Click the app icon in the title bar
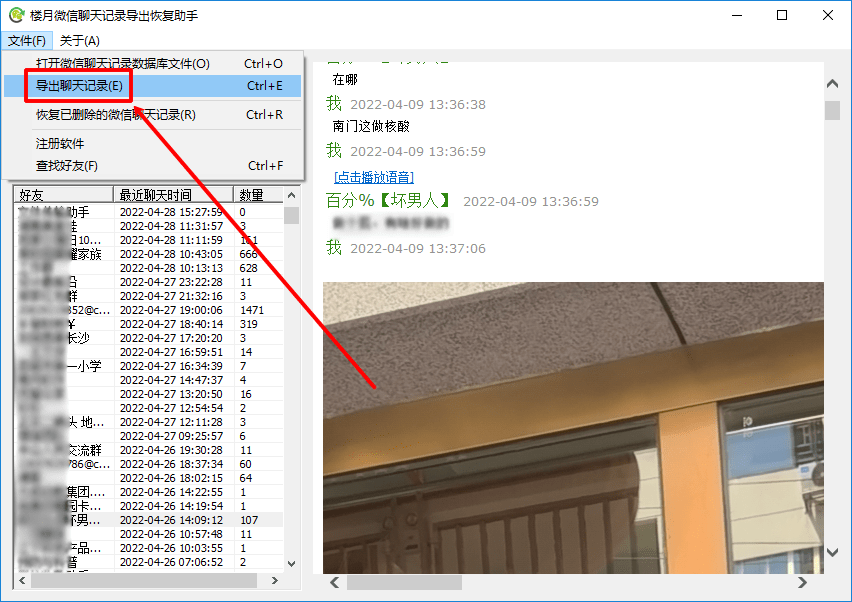Screen dimensions: 852x602 [x=16, y=15]
